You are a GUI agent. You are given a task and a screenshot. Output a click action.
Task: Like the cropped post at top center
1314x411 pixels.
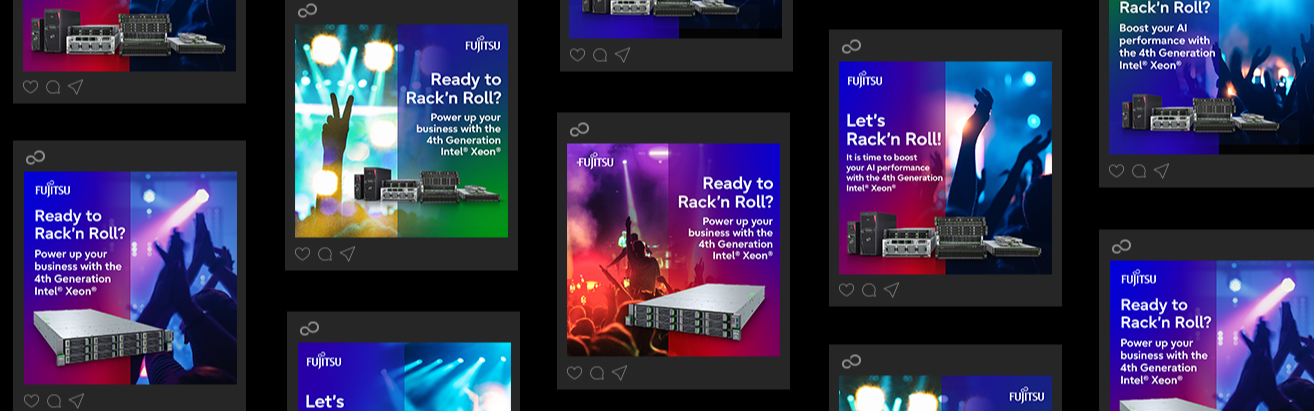click(x=577, y=55)
